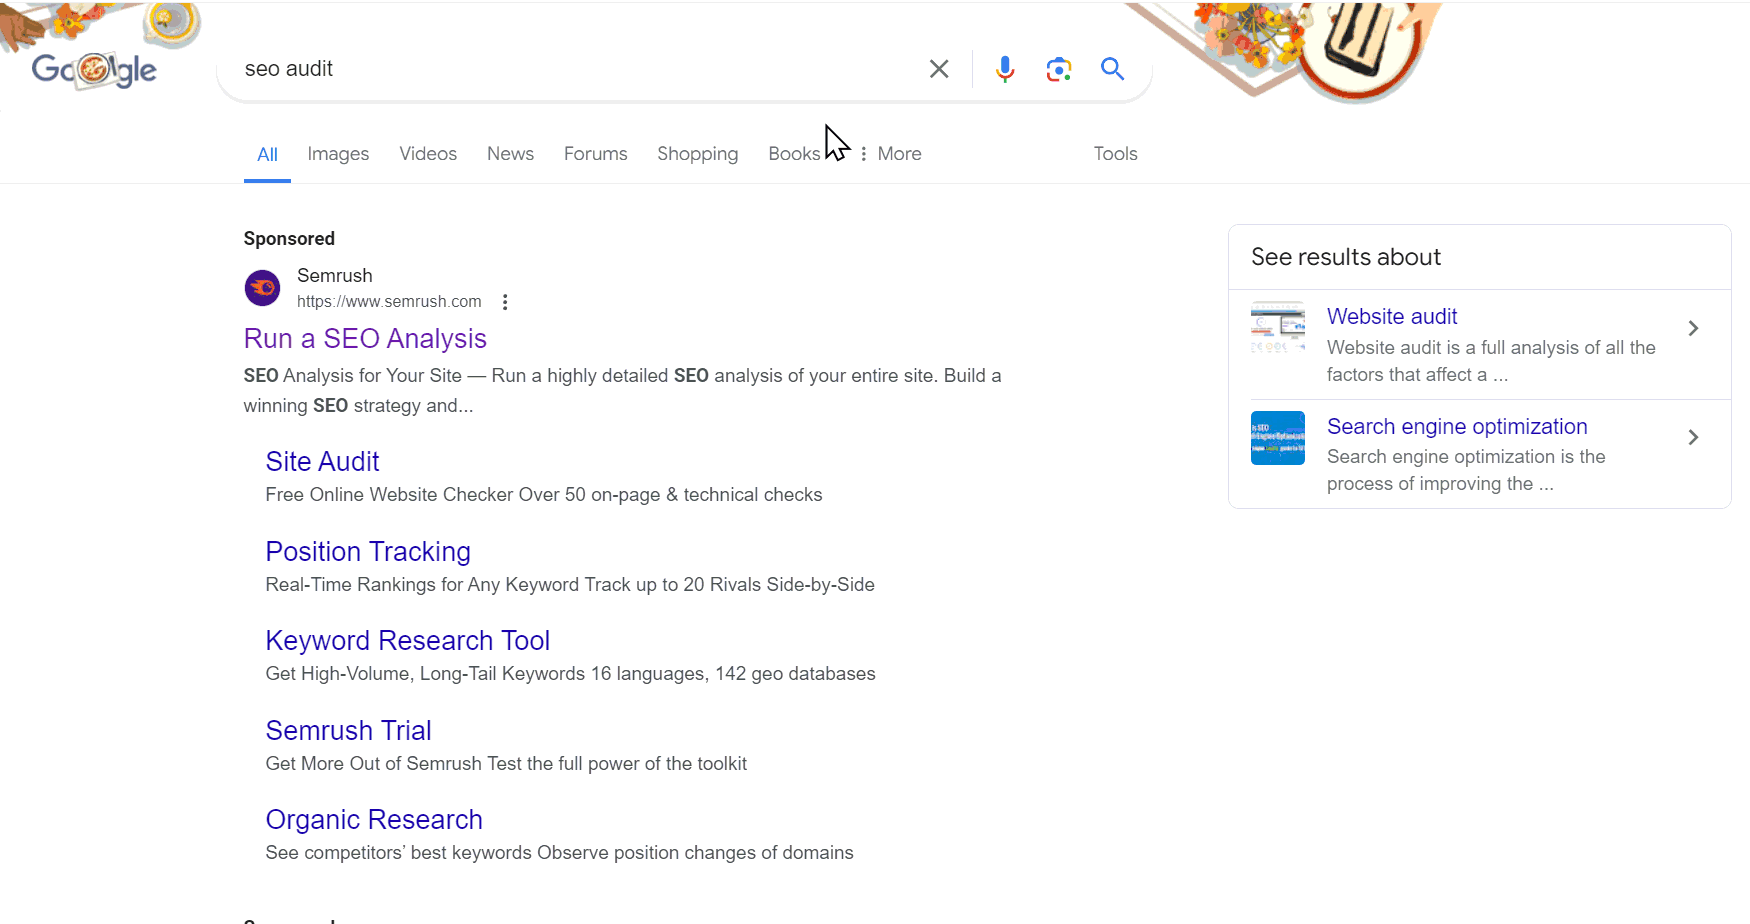This screenshot has height=924, width=1750.
Task: Click the Semrush favicon icon
Action: 263,288
